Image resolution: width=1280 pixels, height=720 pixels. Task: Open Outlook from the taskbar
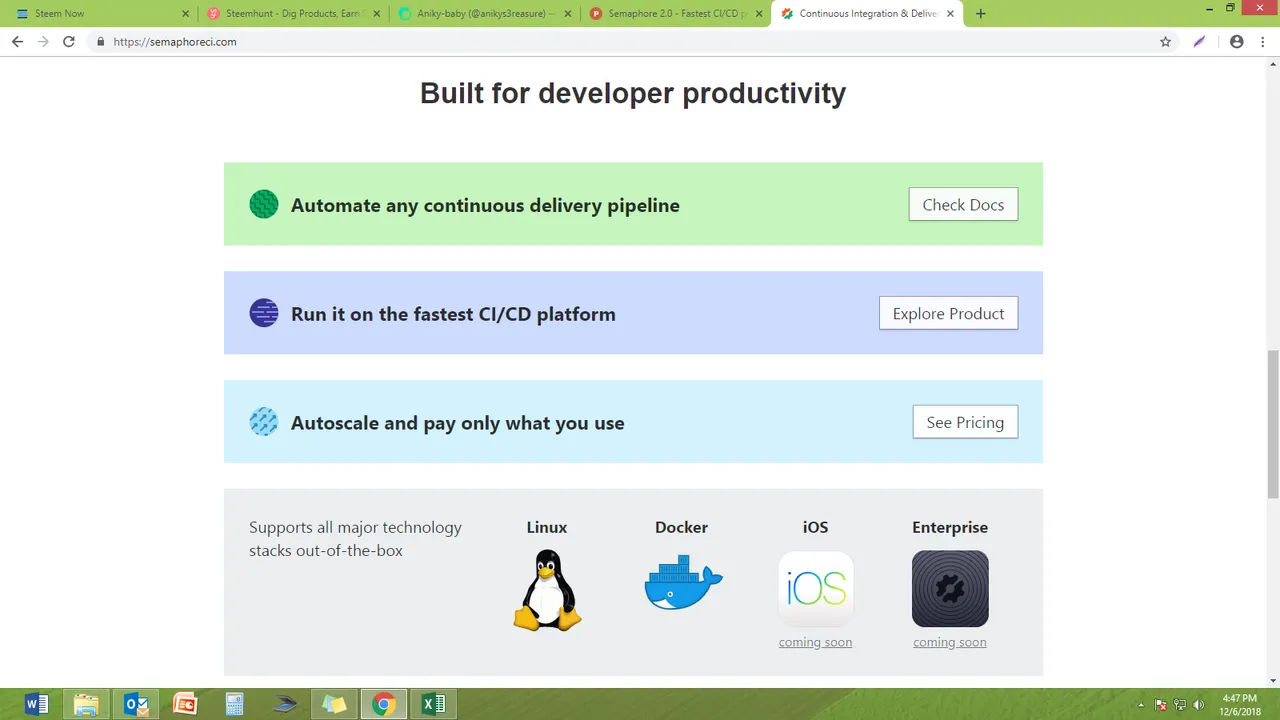tap(136, 704)
